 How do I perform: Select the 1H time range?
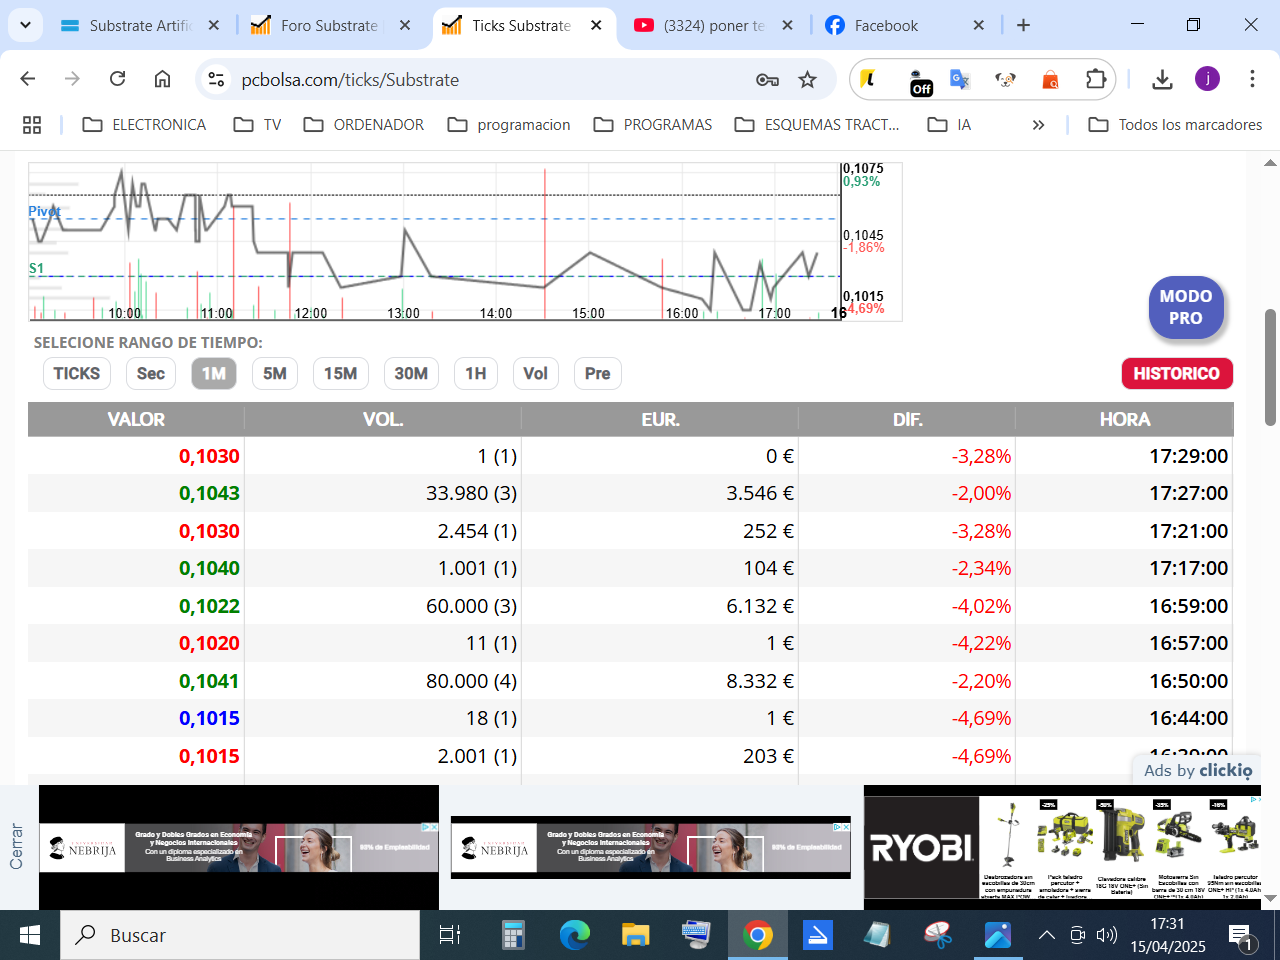coord(476,373)
